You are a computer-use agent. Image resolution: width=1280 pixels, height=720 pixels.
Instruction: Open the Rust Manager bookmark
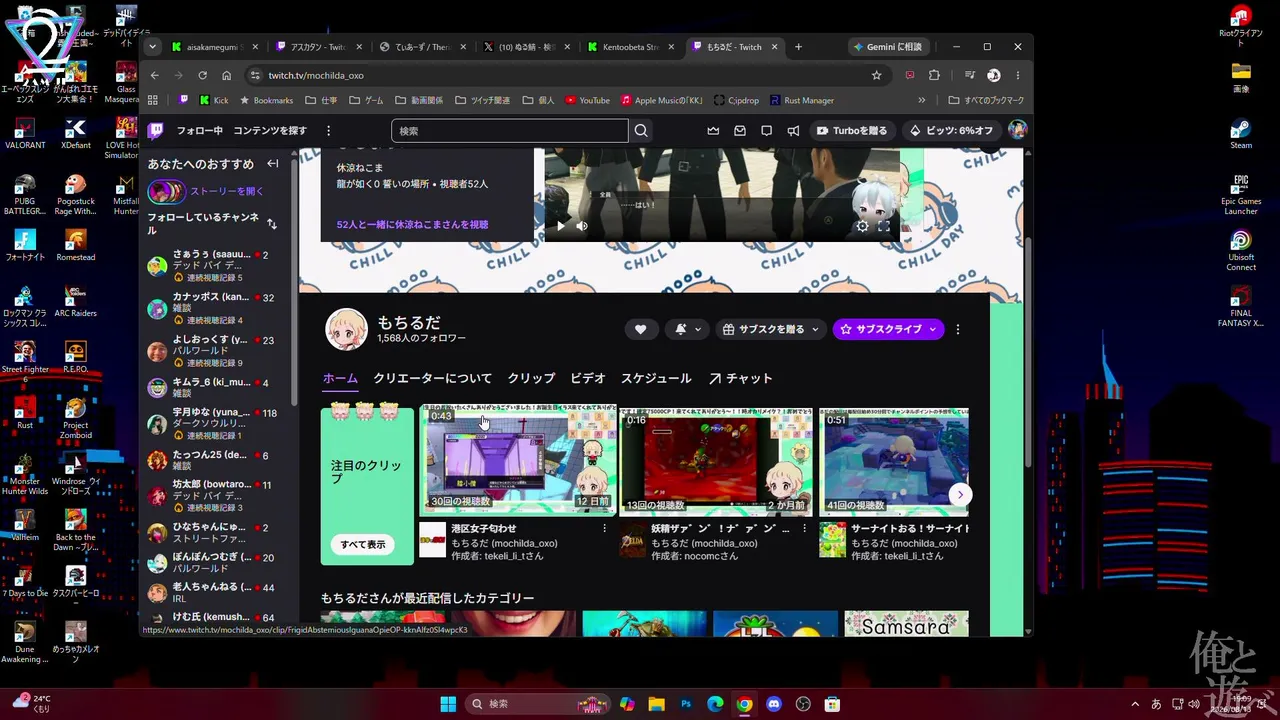801,100
